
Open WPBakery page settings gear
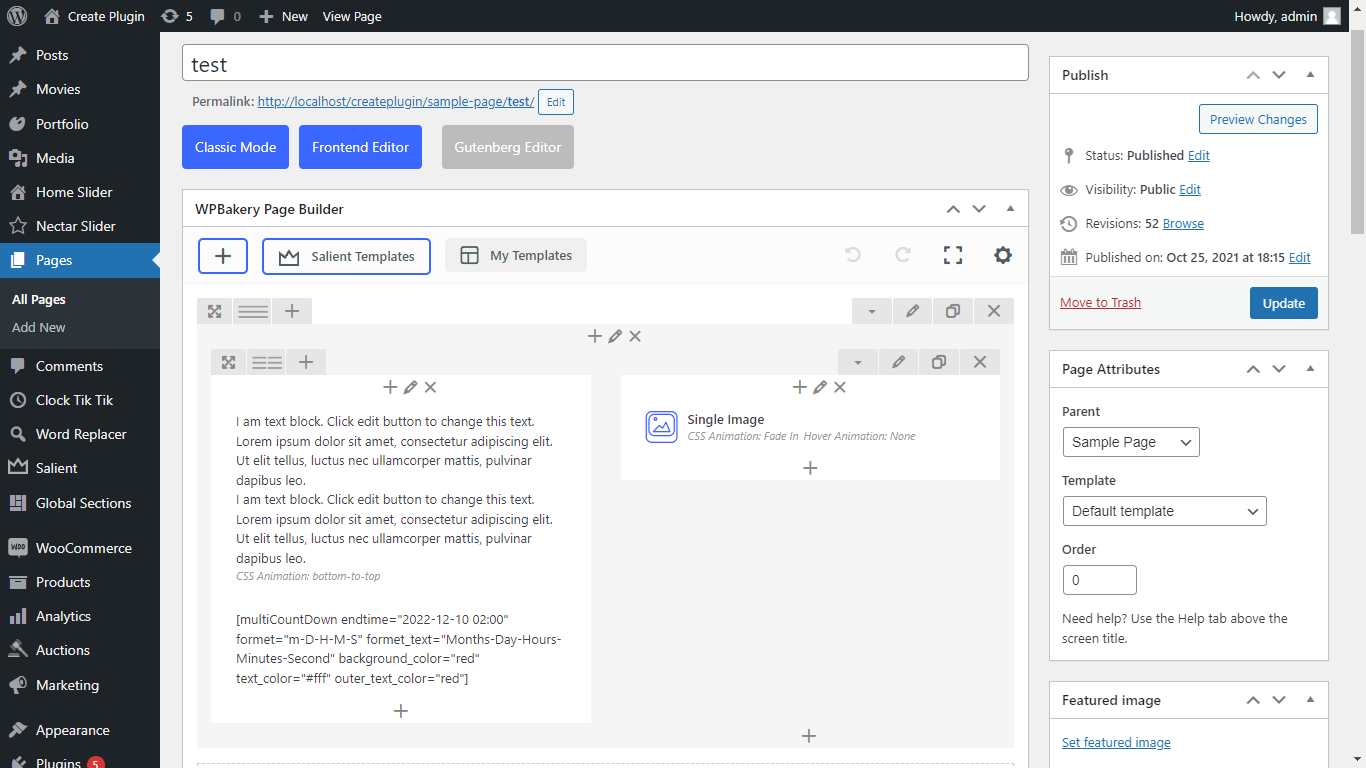tap(1003, 255)
